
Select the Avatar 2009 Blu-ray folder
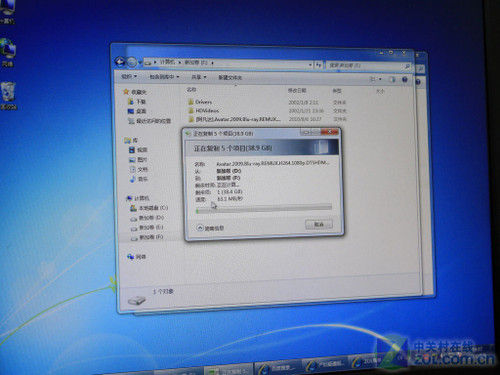(x=234, y=119)
